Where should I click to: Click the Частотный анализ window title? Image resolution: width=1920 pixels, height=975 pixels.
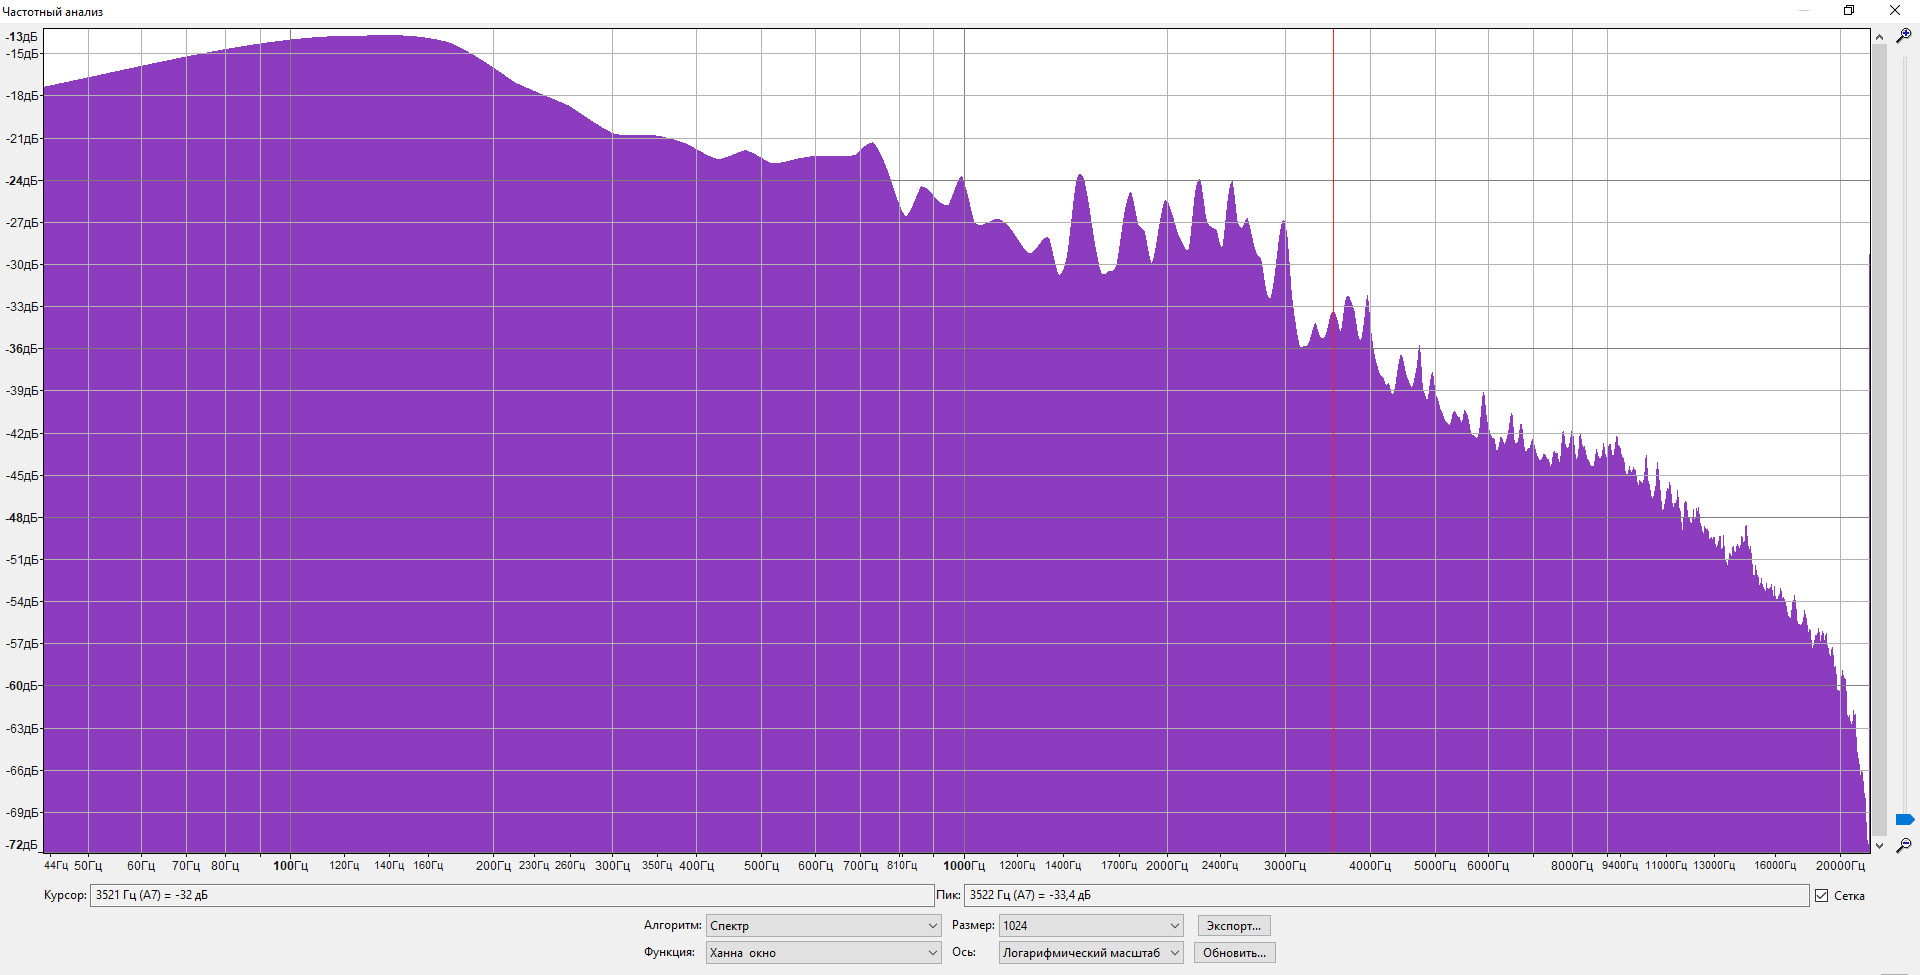point(53,12)
